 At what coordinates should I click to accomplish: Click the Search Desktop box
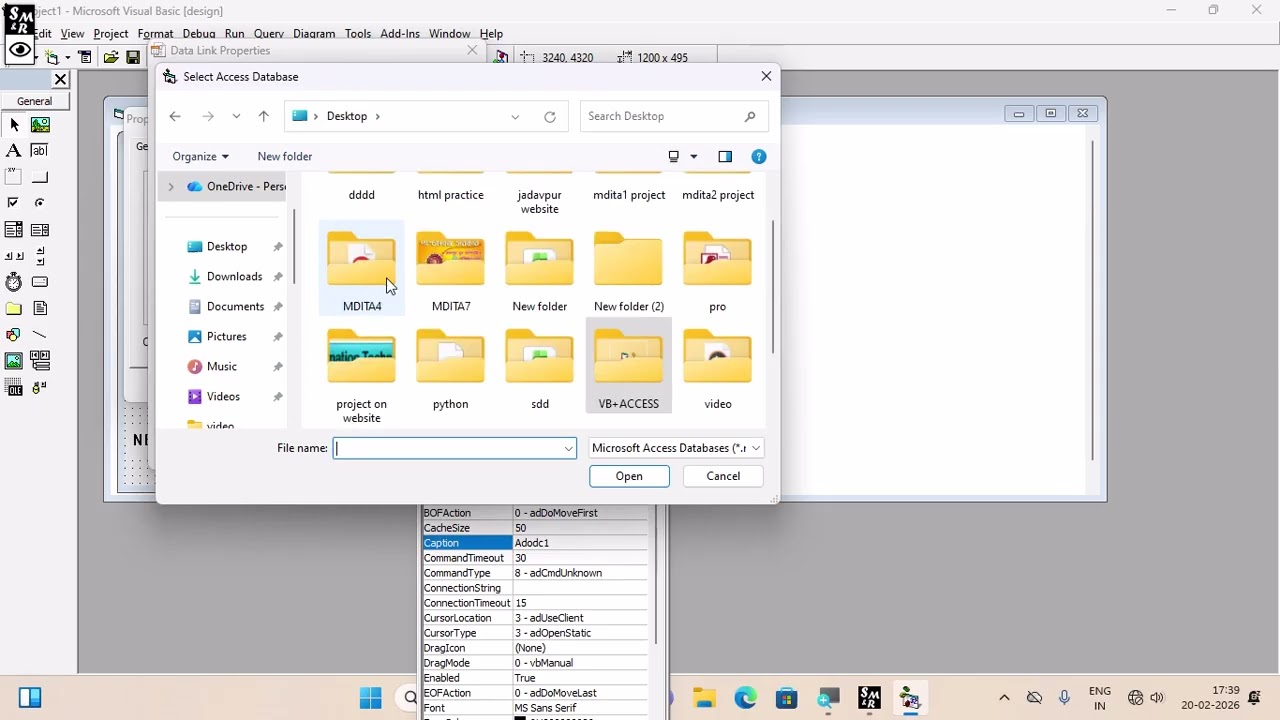point(673,116)
